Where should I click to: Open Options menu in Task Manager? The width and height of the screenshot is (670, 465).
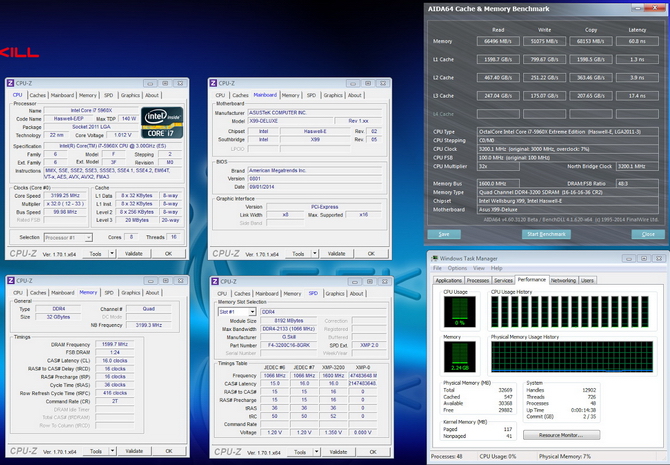point(457,268)
